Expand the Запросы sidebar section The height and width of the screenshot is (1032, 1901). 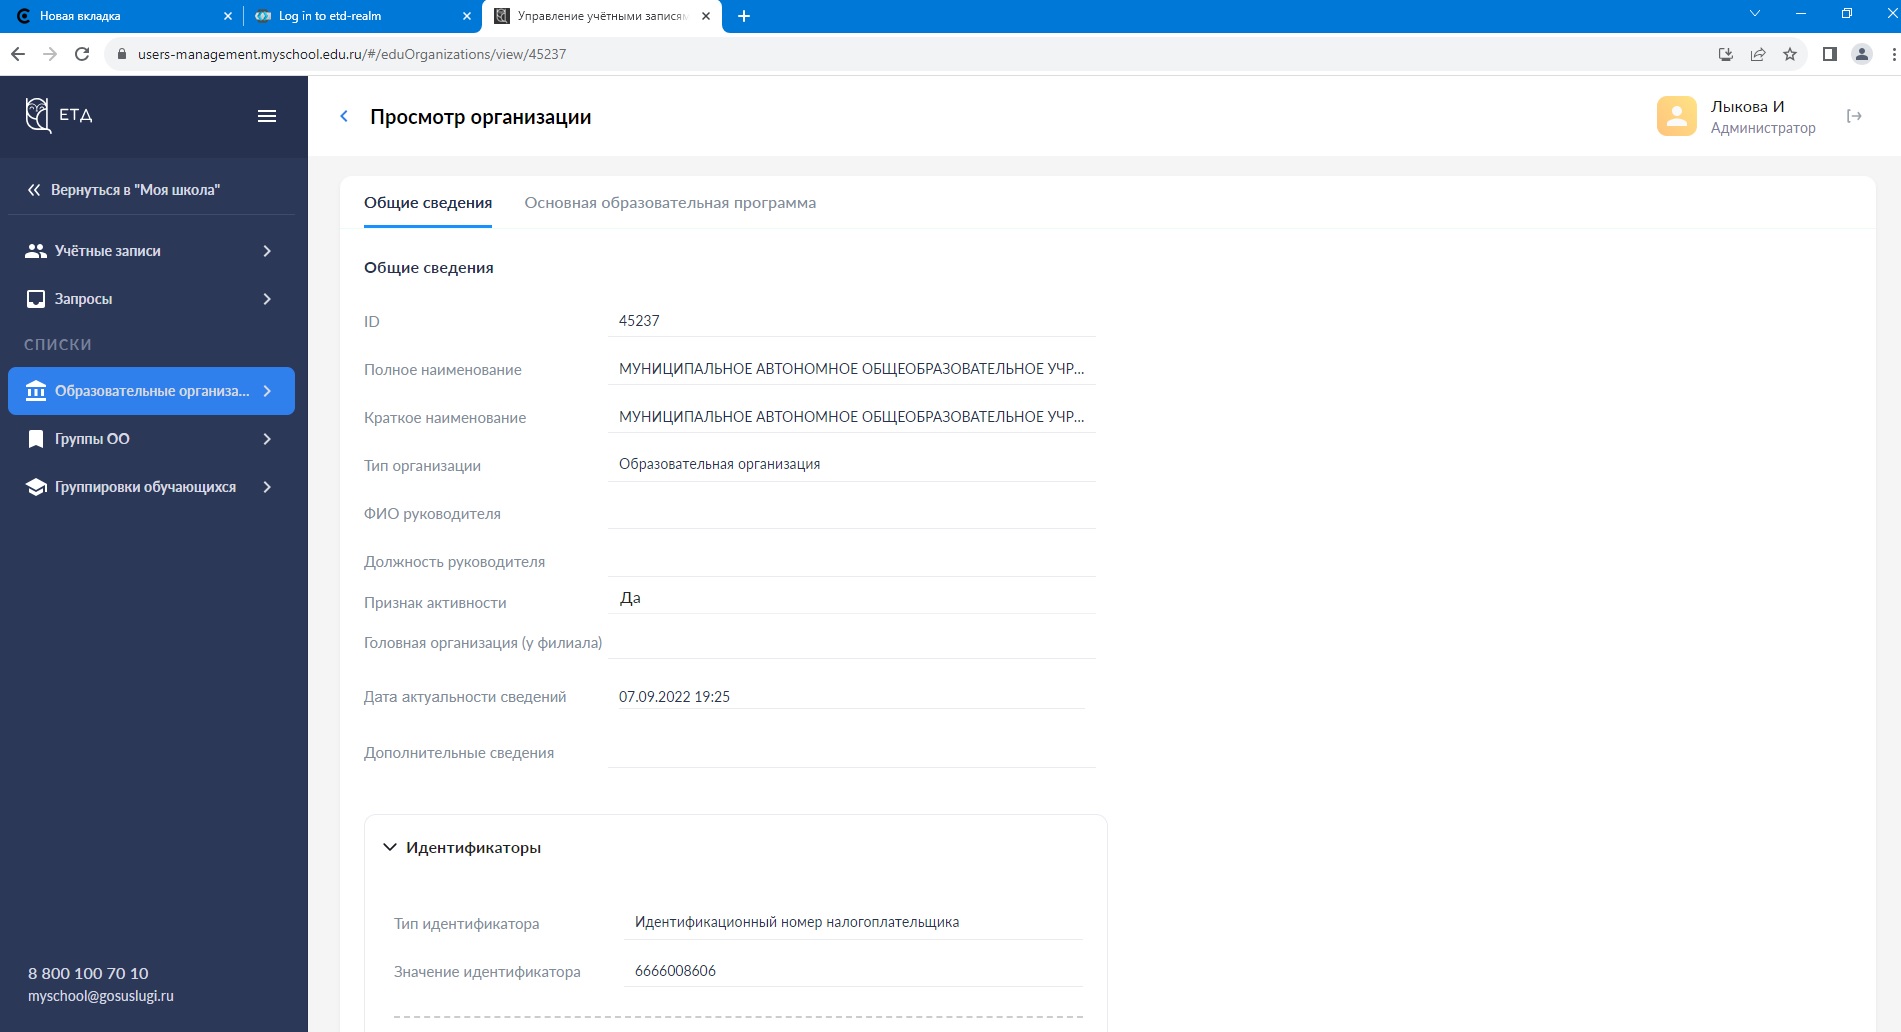(150, 299)
